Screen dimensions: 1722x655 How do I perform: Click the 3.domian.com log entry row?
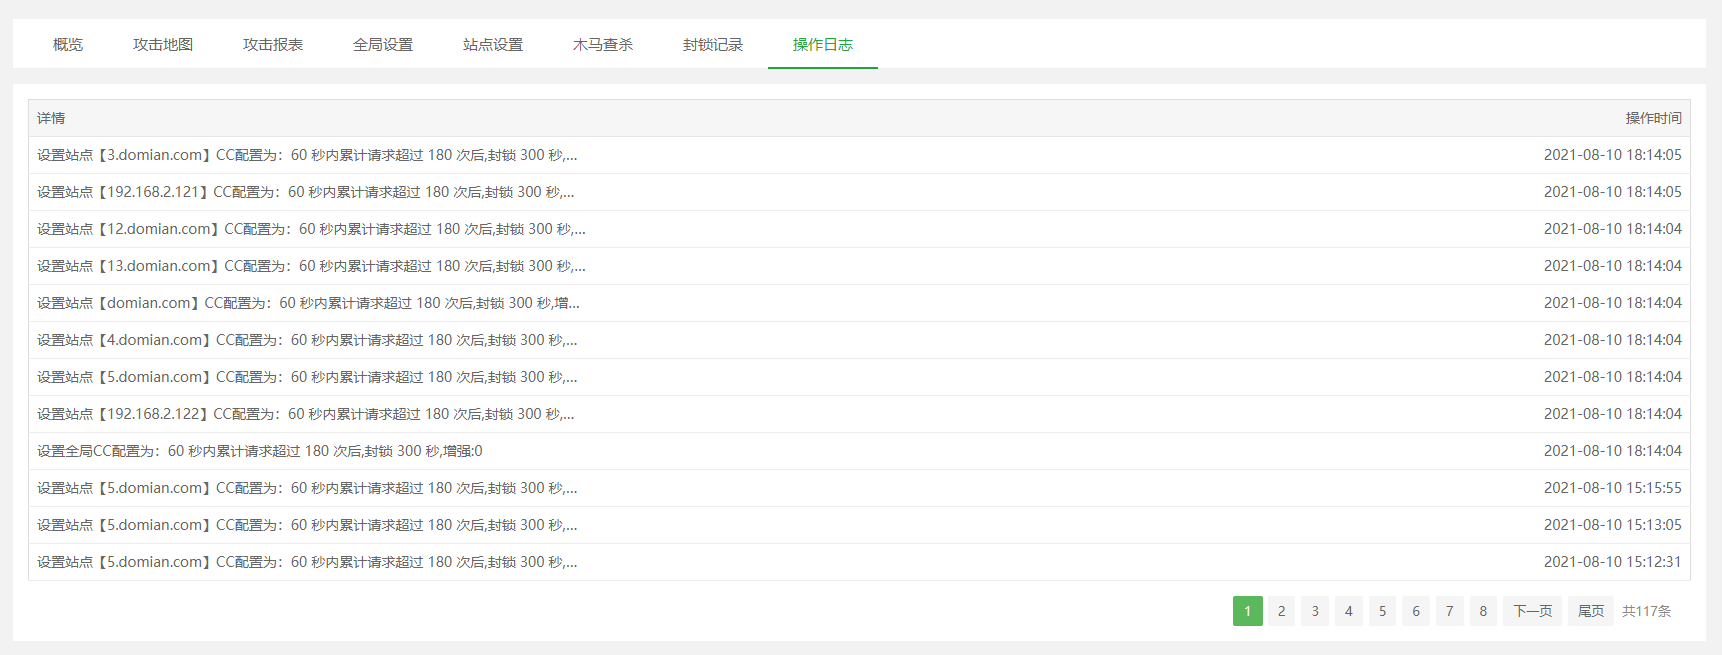(x=307, y=155)
